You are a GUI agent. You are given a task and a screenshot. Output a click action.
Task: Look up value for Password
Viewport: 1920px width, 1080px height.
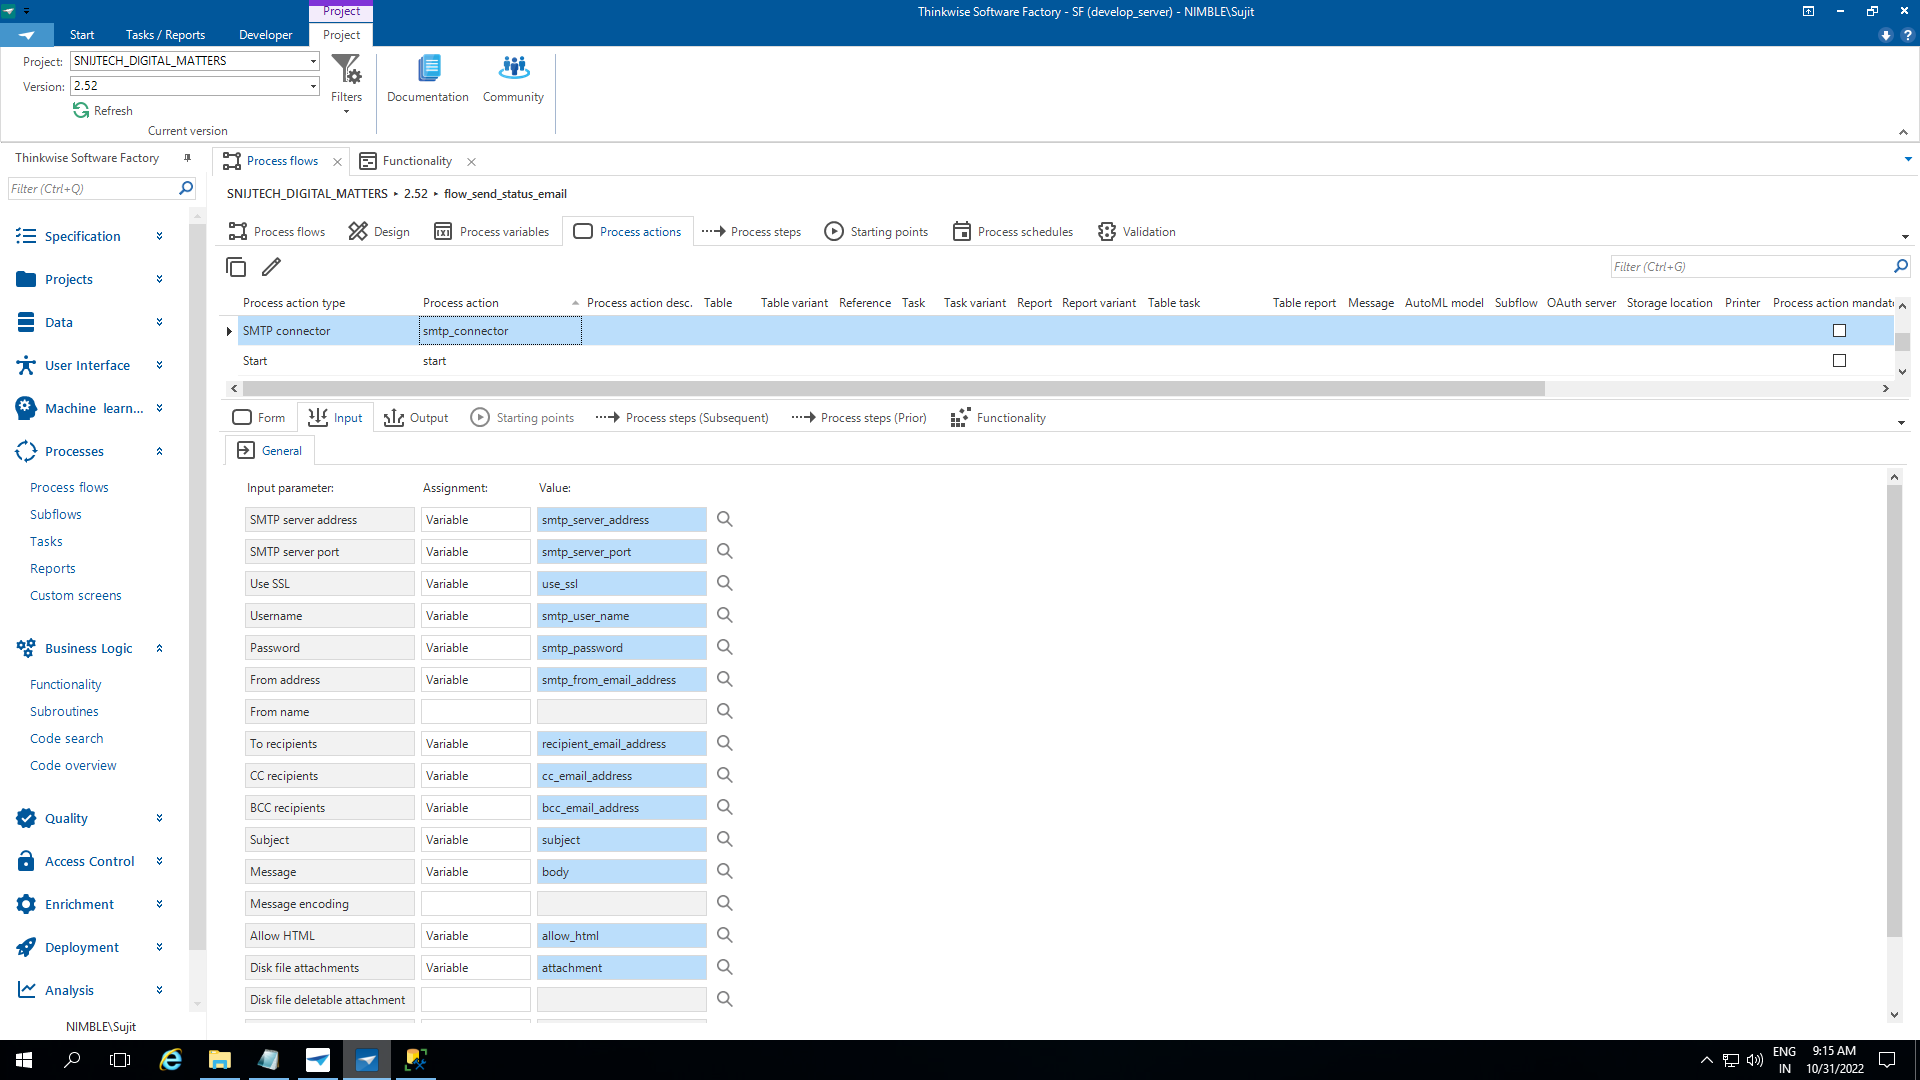(x=725, y=647)
